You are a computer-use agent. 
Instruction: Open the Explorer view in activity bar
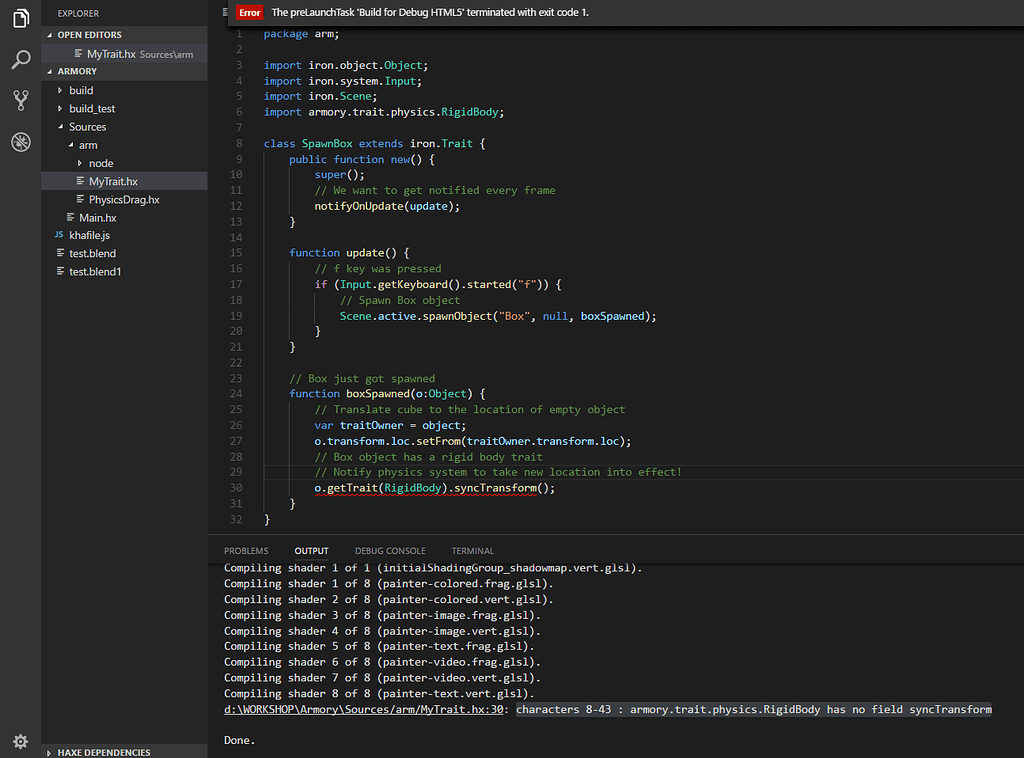20,18
